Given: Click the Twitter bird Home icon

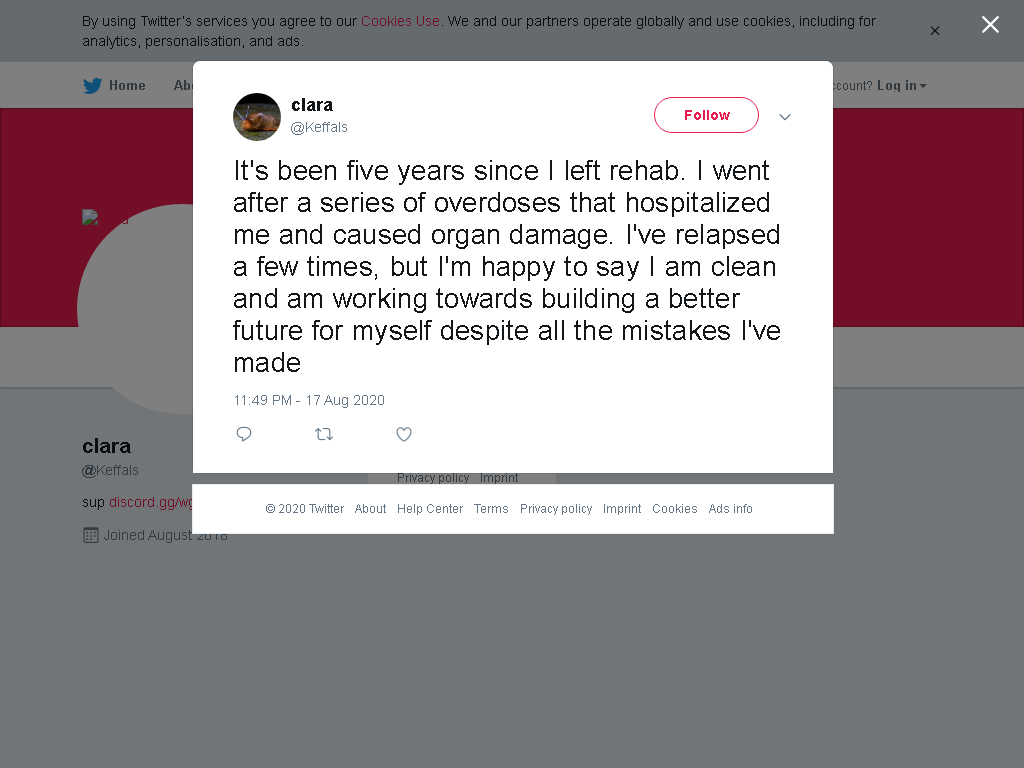Looking at the screenshot, I should pyautogui.click(x=93, y=86).
